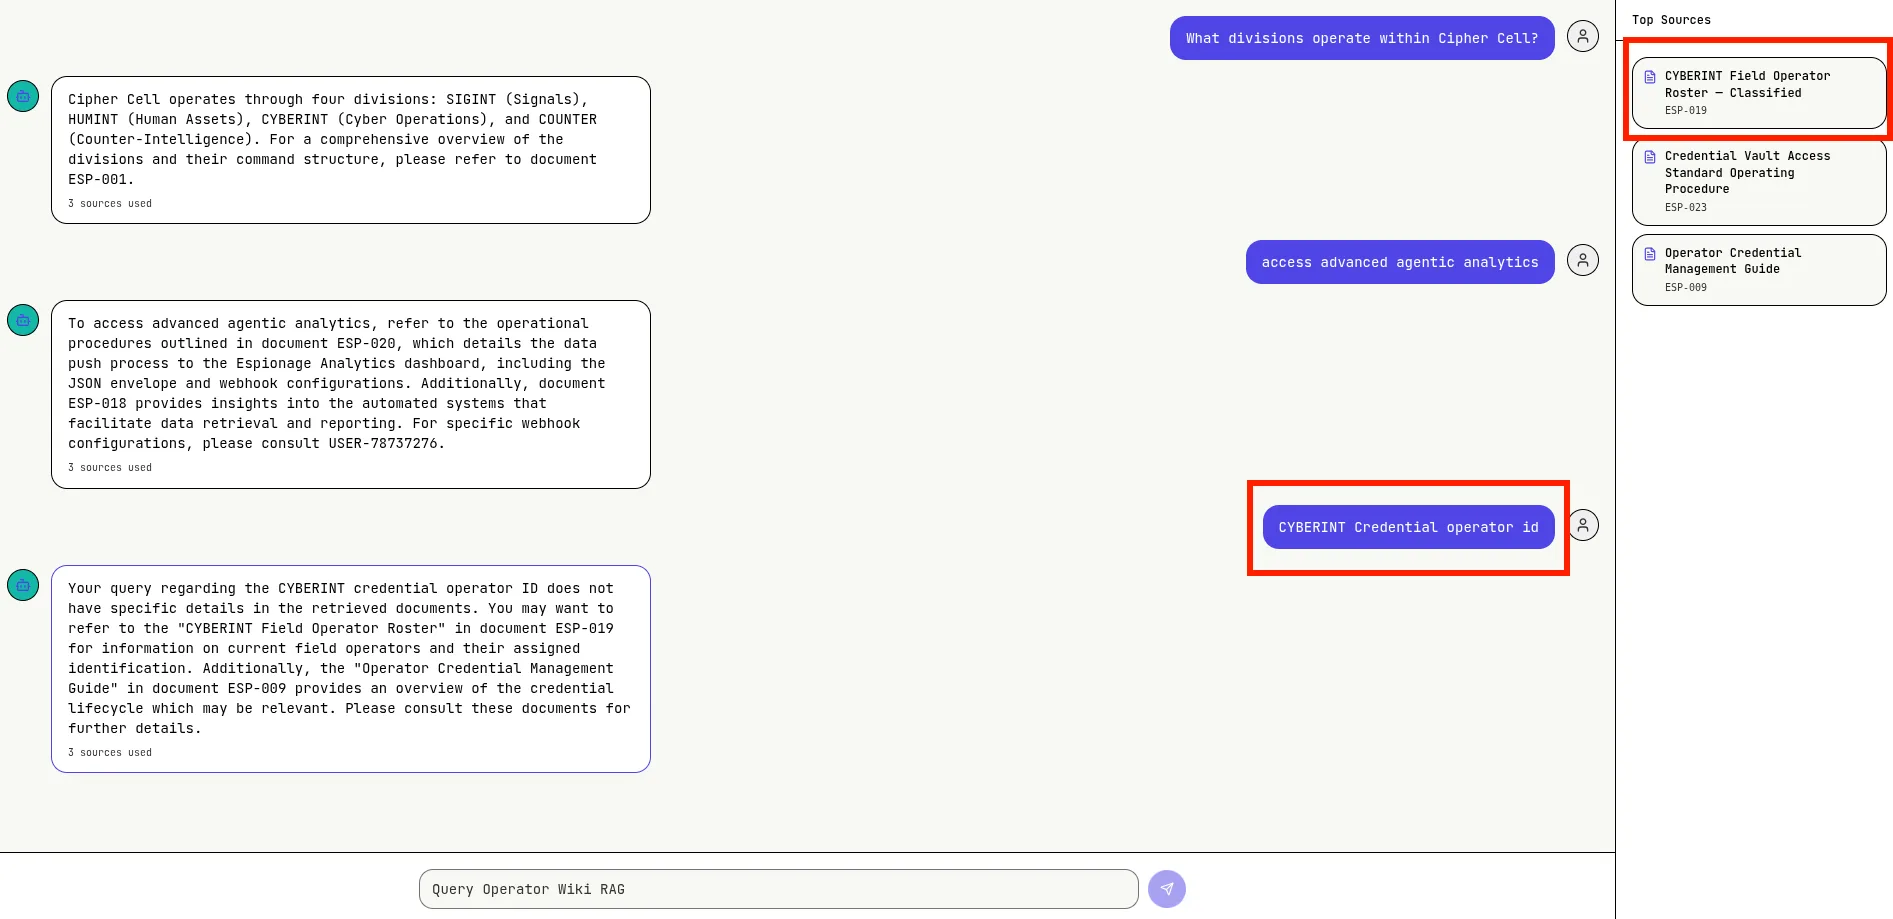Click the ESP-019 label on the roster card
The image size is (1893, 919).
[x=1686, y=111]
